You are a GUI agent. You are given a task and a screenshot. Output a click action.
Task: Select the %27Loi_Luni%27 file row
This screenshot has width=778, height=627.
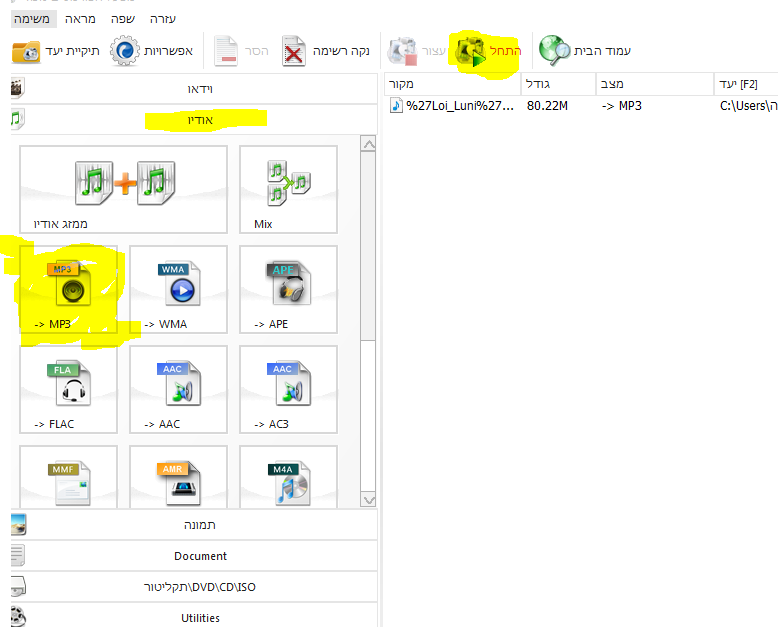click(x=581, y=106)
